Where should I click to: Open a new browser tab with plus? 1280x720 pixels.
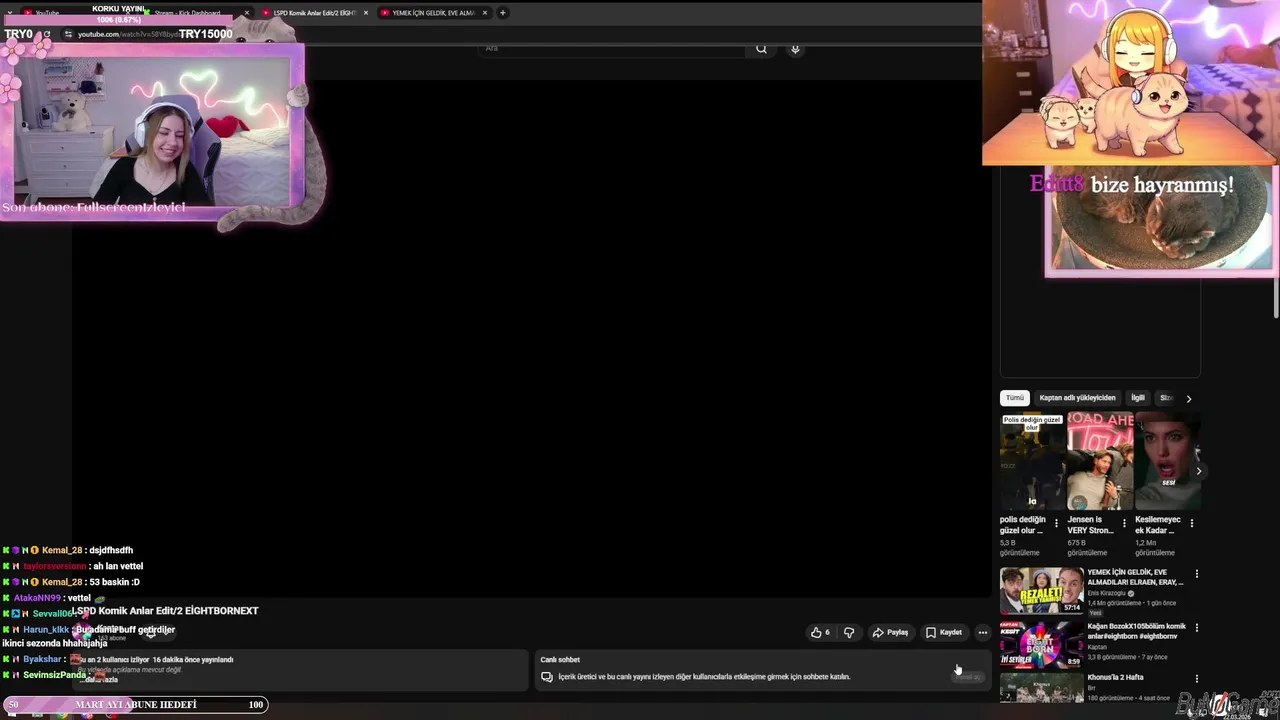[x=502, y=13]
